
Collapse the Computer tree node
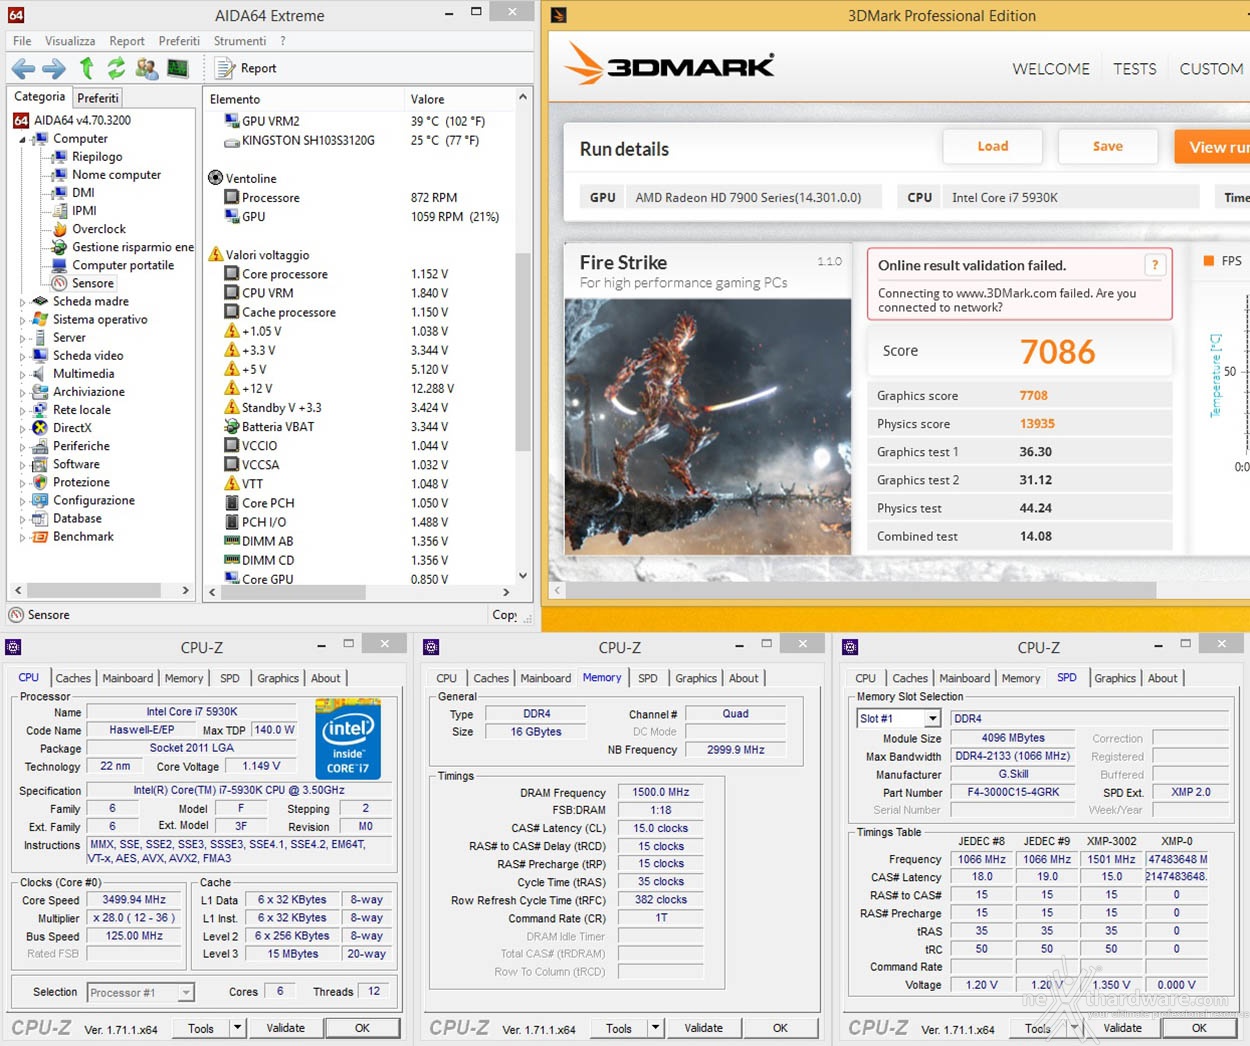(x=22, y=139)
